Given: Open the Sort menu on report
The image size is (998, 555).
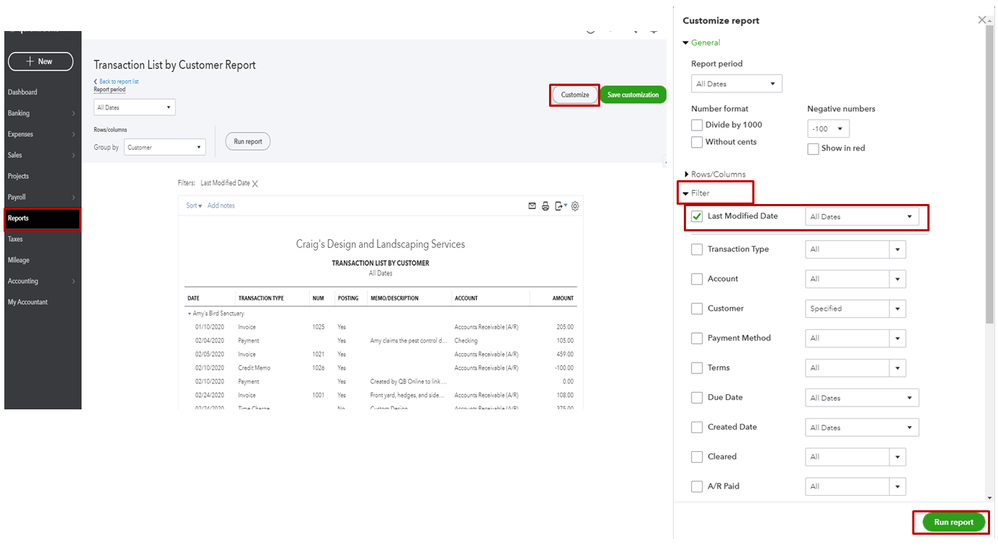Looking at the screenshot, I should pyautogui.click(x=193, y=206).
